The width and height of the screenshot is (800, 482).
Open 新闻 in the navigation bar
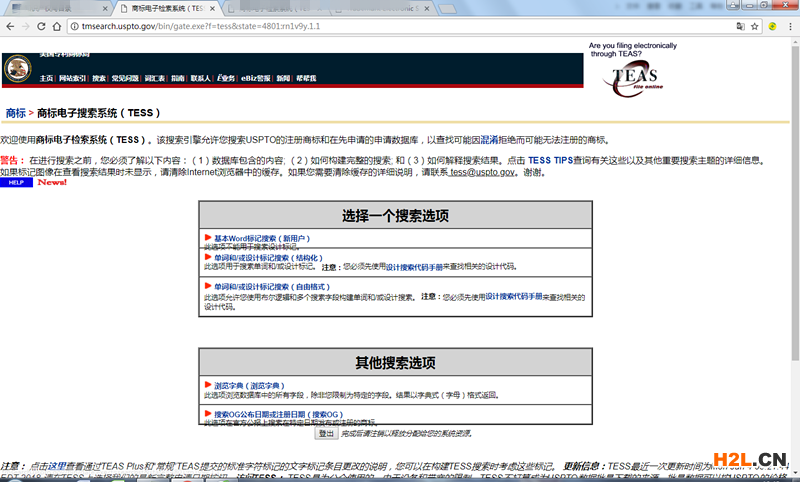(x=283, y=78)
